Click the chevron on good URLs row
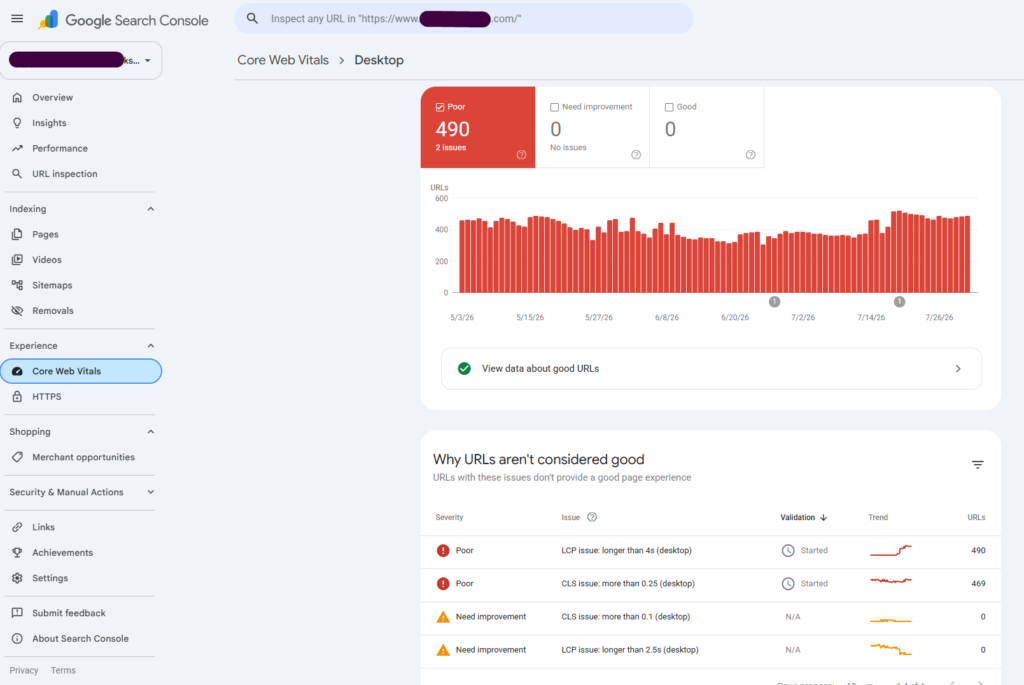 tap(958, 368)
